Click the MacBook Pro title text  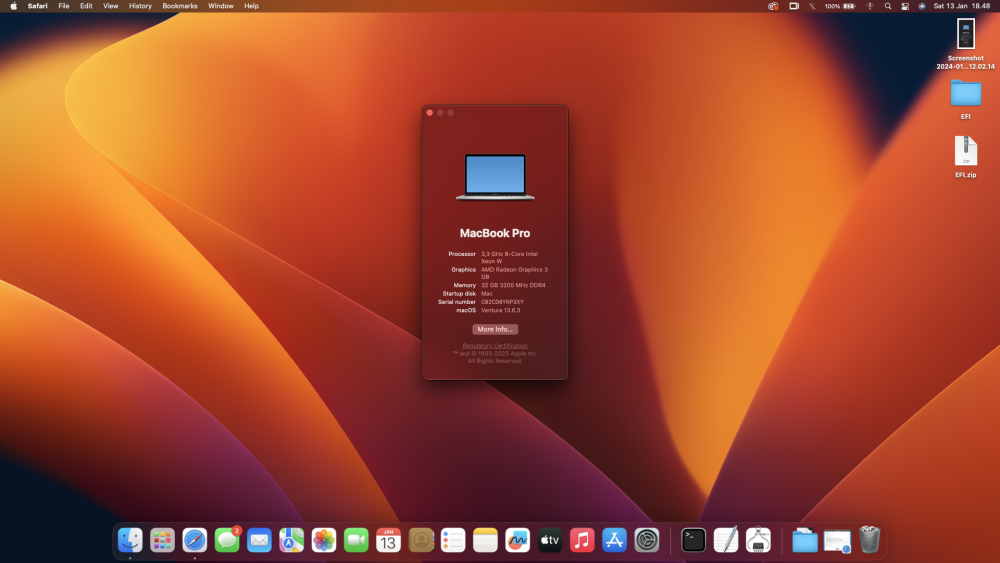(x=495, y=233)
